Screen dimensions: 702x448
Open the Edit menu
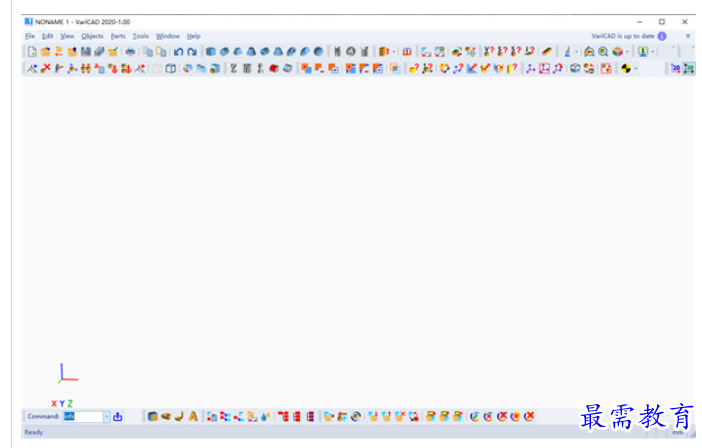[x=47, y=36]
